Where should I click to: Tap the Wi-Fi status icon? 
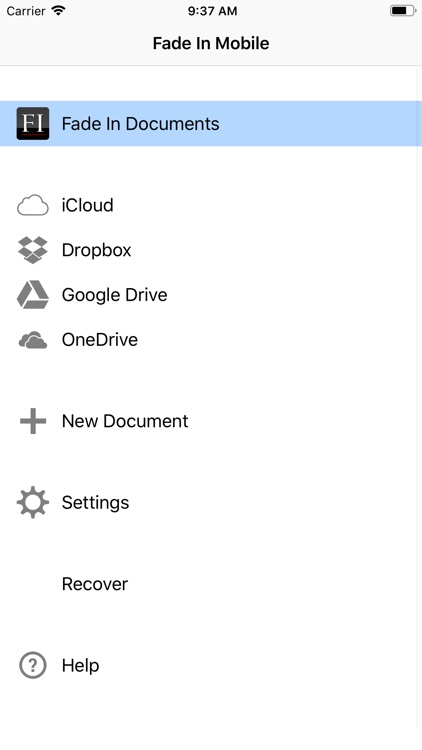click(x=58, y=11)
